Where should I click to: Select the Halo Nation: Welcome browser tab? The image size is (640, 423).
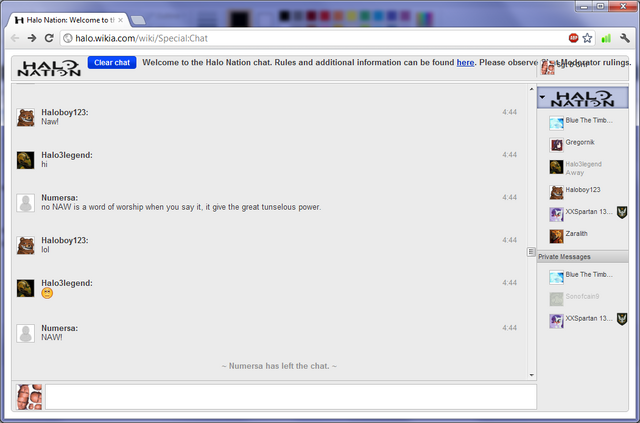69,20
